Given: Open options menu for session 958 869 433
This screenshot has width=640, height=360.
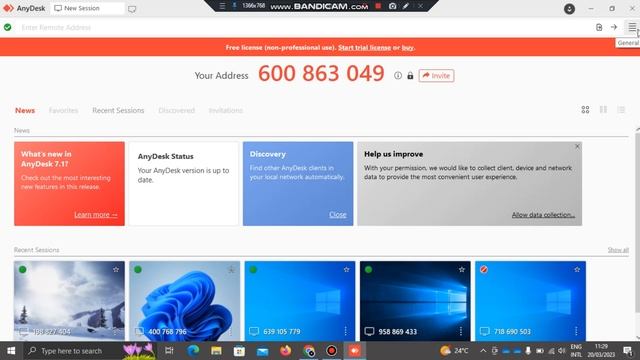Looking at the screenshot, I should pos(461,331).
